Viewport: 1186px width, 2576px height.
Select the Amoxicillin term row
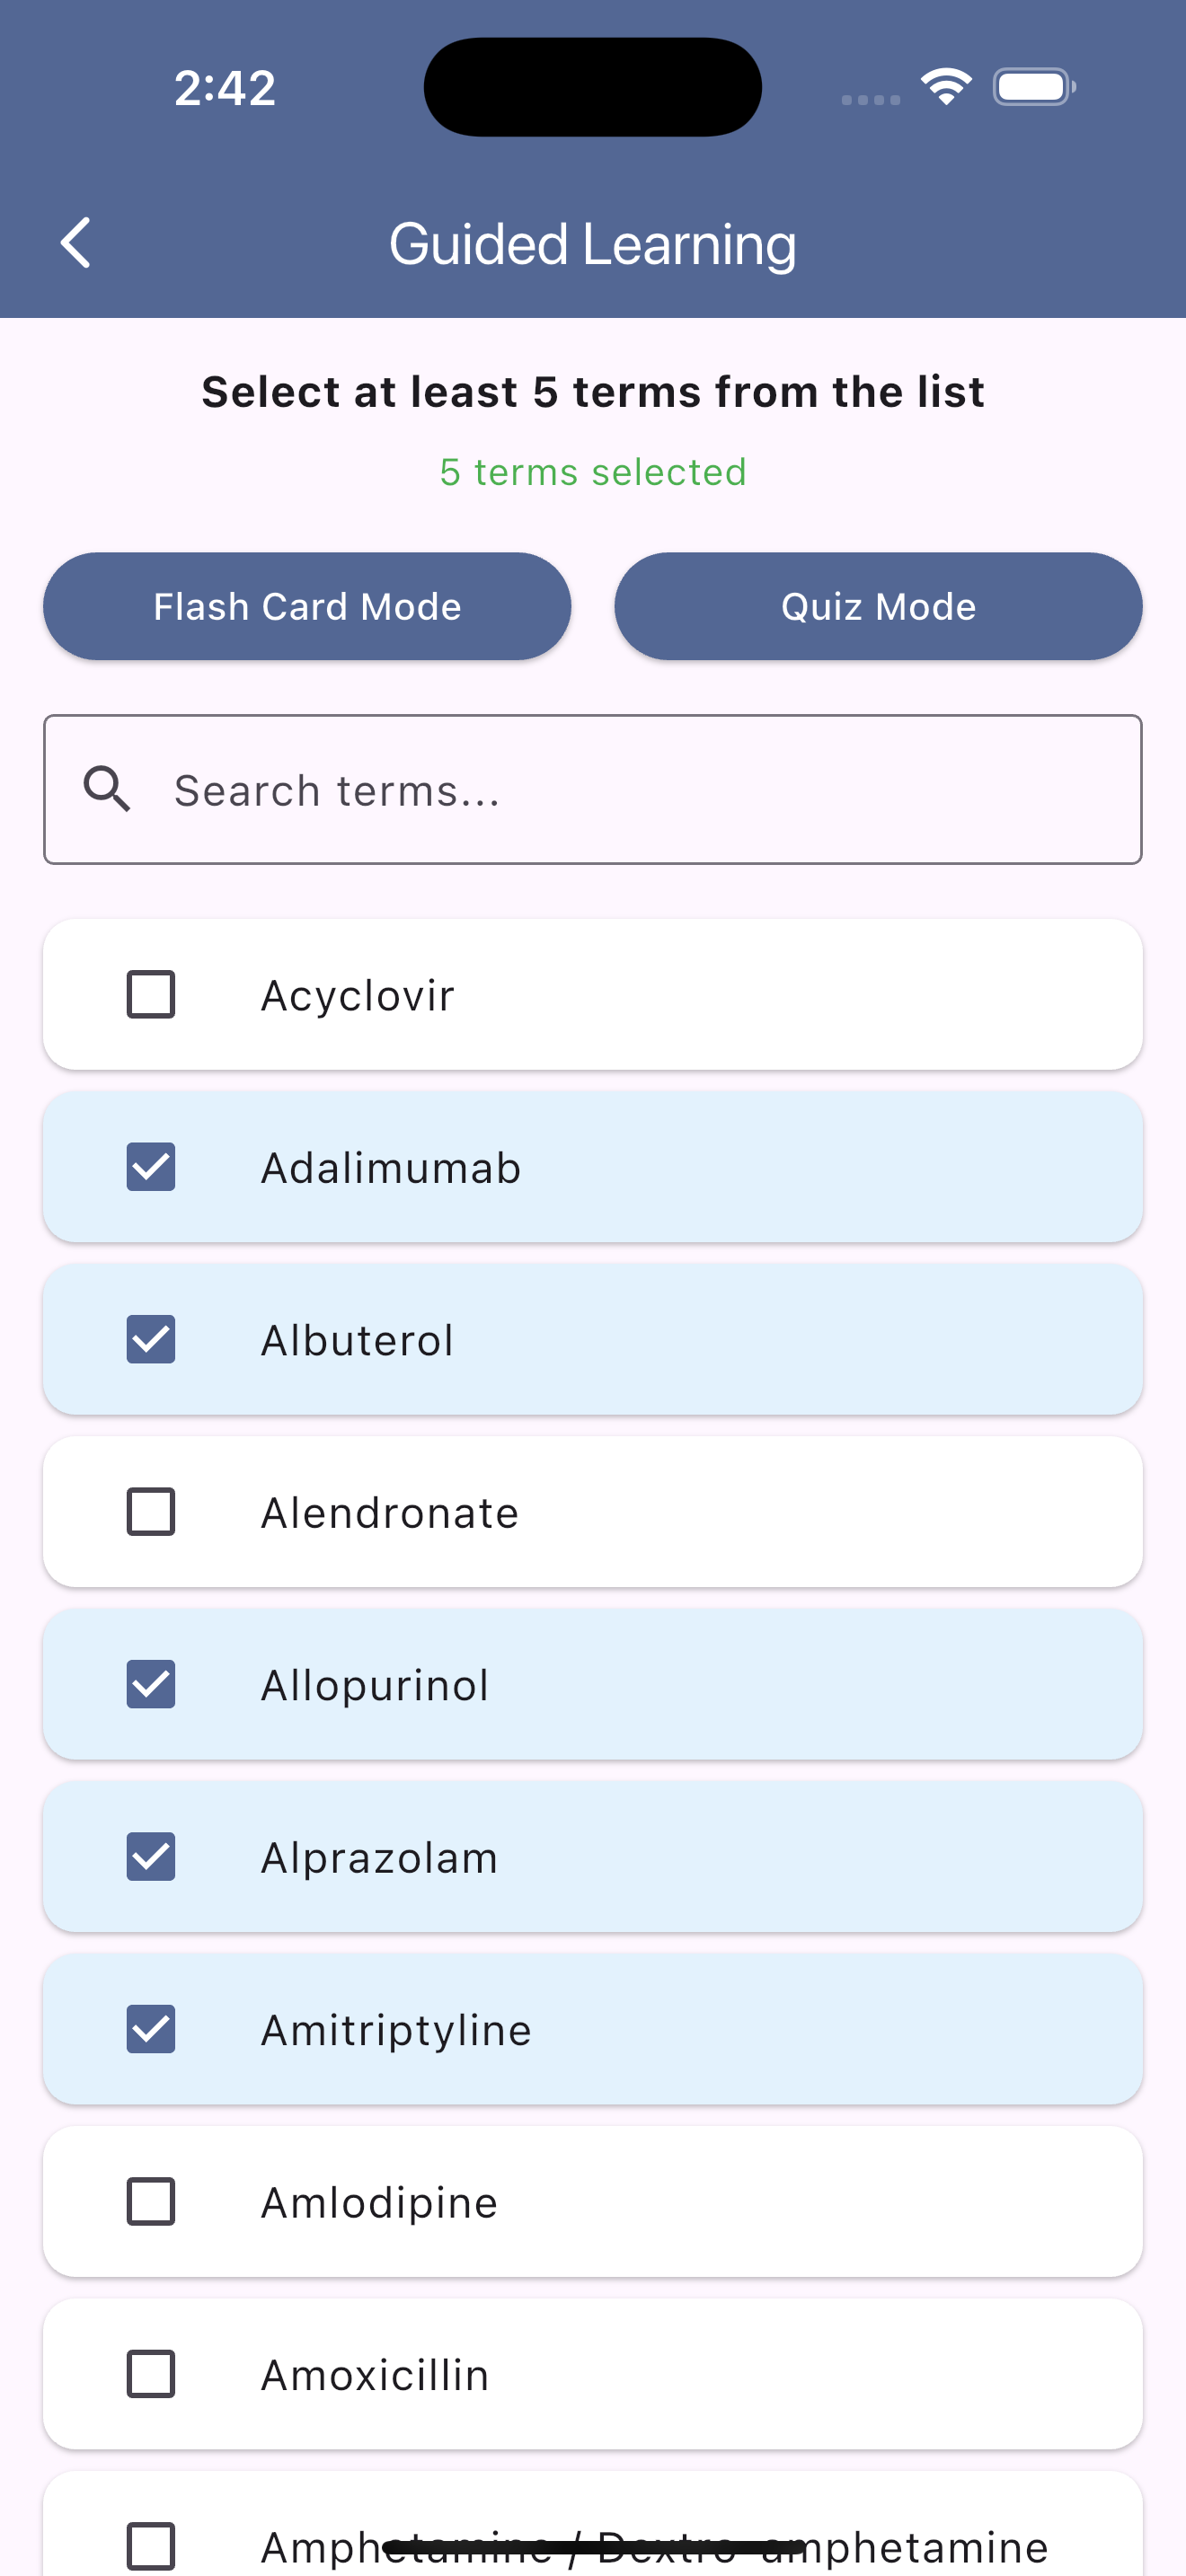(593, 2374)
